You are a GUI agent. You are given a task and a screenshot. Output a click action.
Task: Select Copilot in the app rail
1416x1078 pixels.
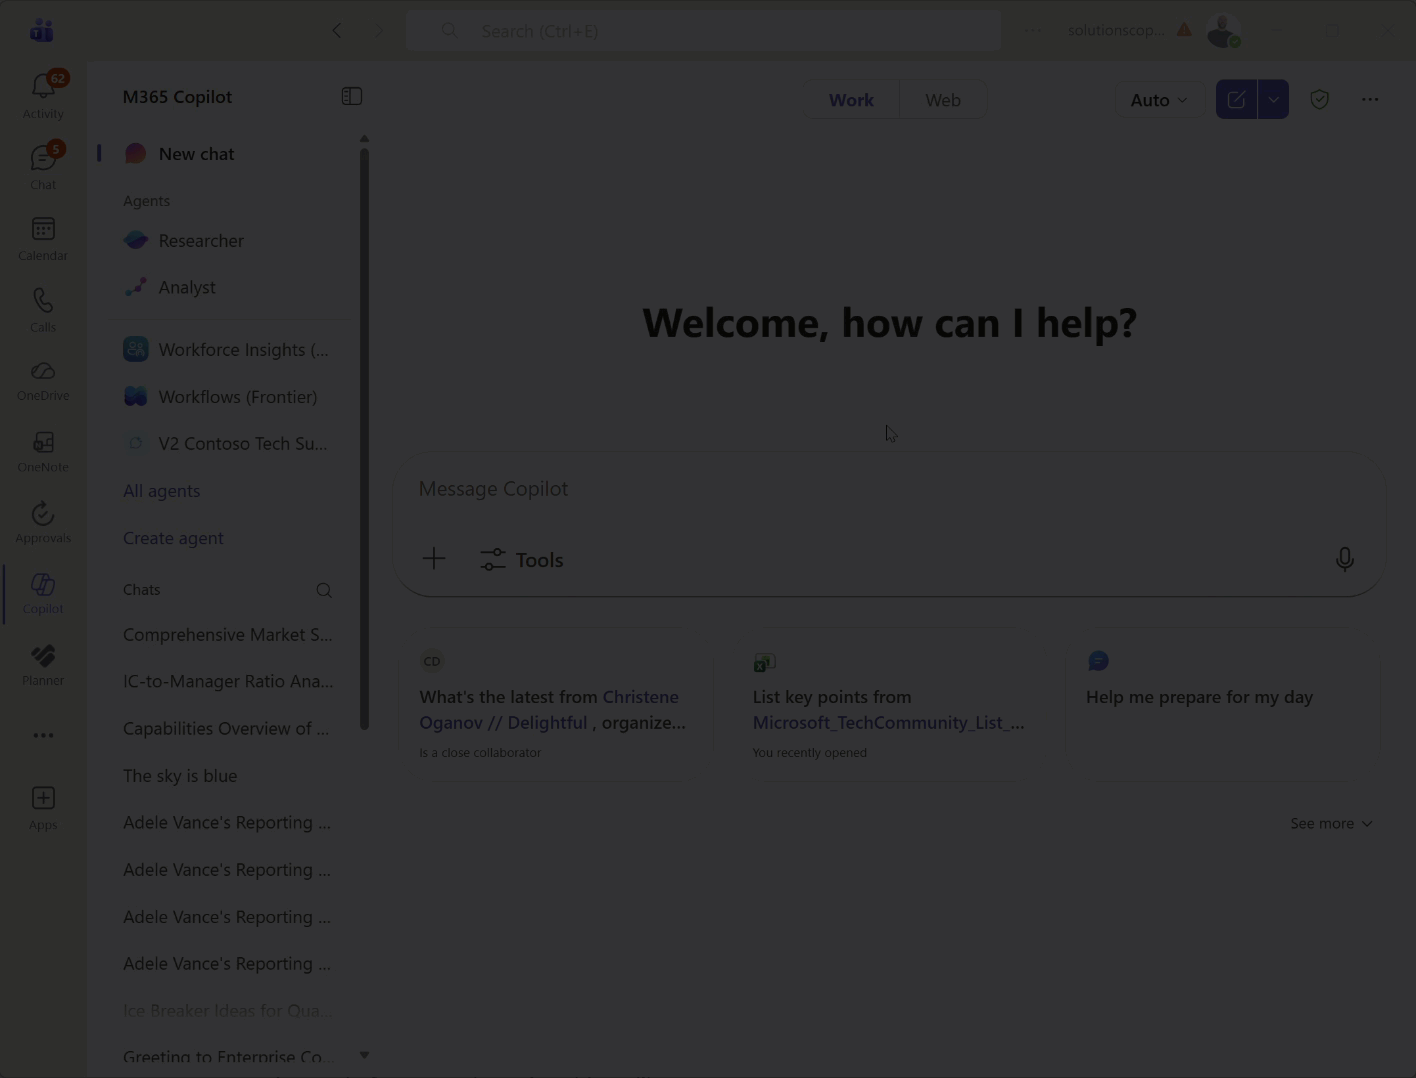pyautogui.click(x=43, y=593)
